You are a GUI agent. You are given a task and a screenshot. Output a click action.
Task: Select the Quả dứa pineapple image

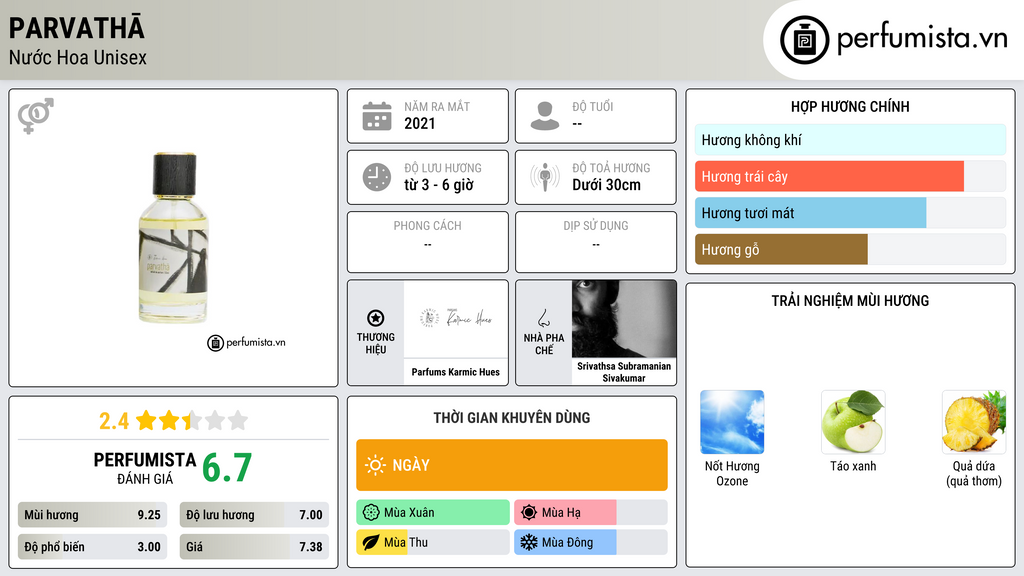coord(974,422)
